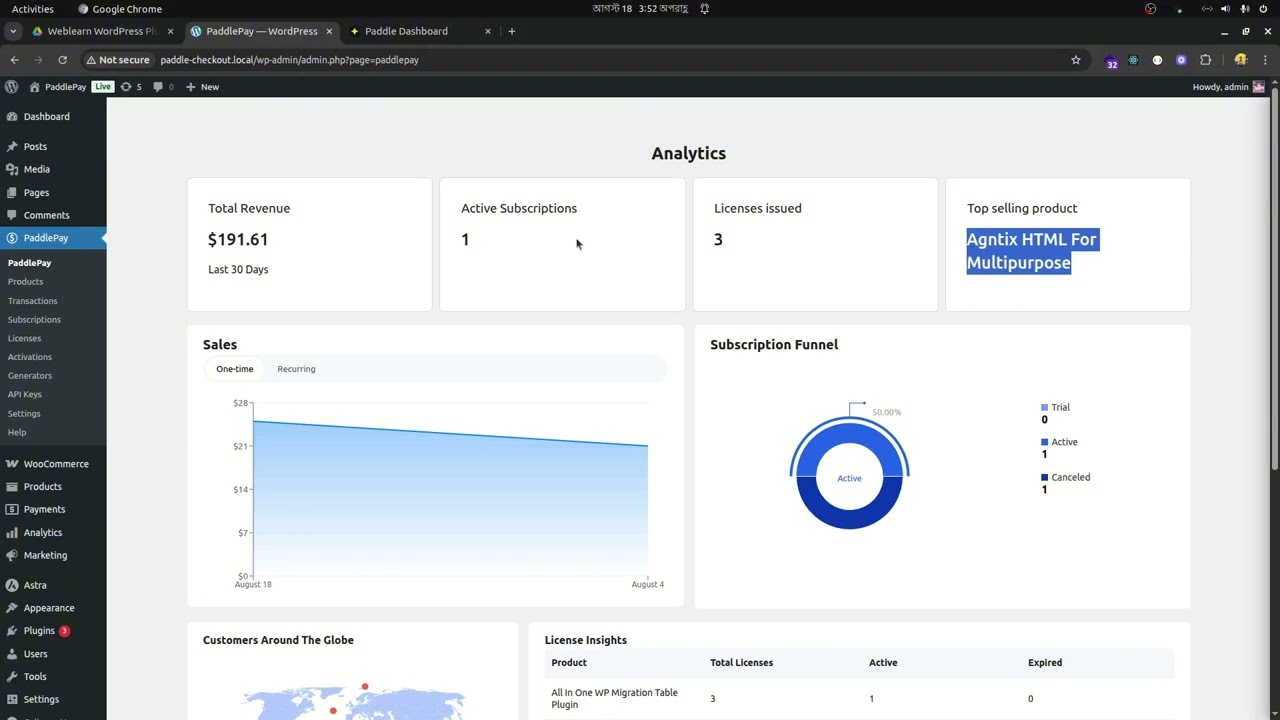Viewport: 1280px width, 720px height.
Task: Click the New plus item in admin bar
Action: (202, 87)
